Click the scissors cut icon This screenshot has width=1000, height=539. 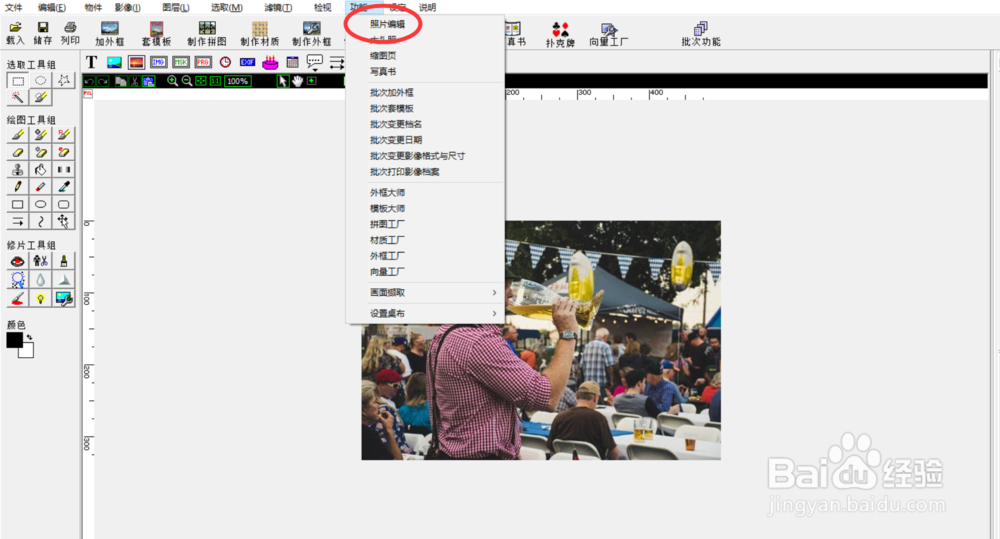[134, 81]
